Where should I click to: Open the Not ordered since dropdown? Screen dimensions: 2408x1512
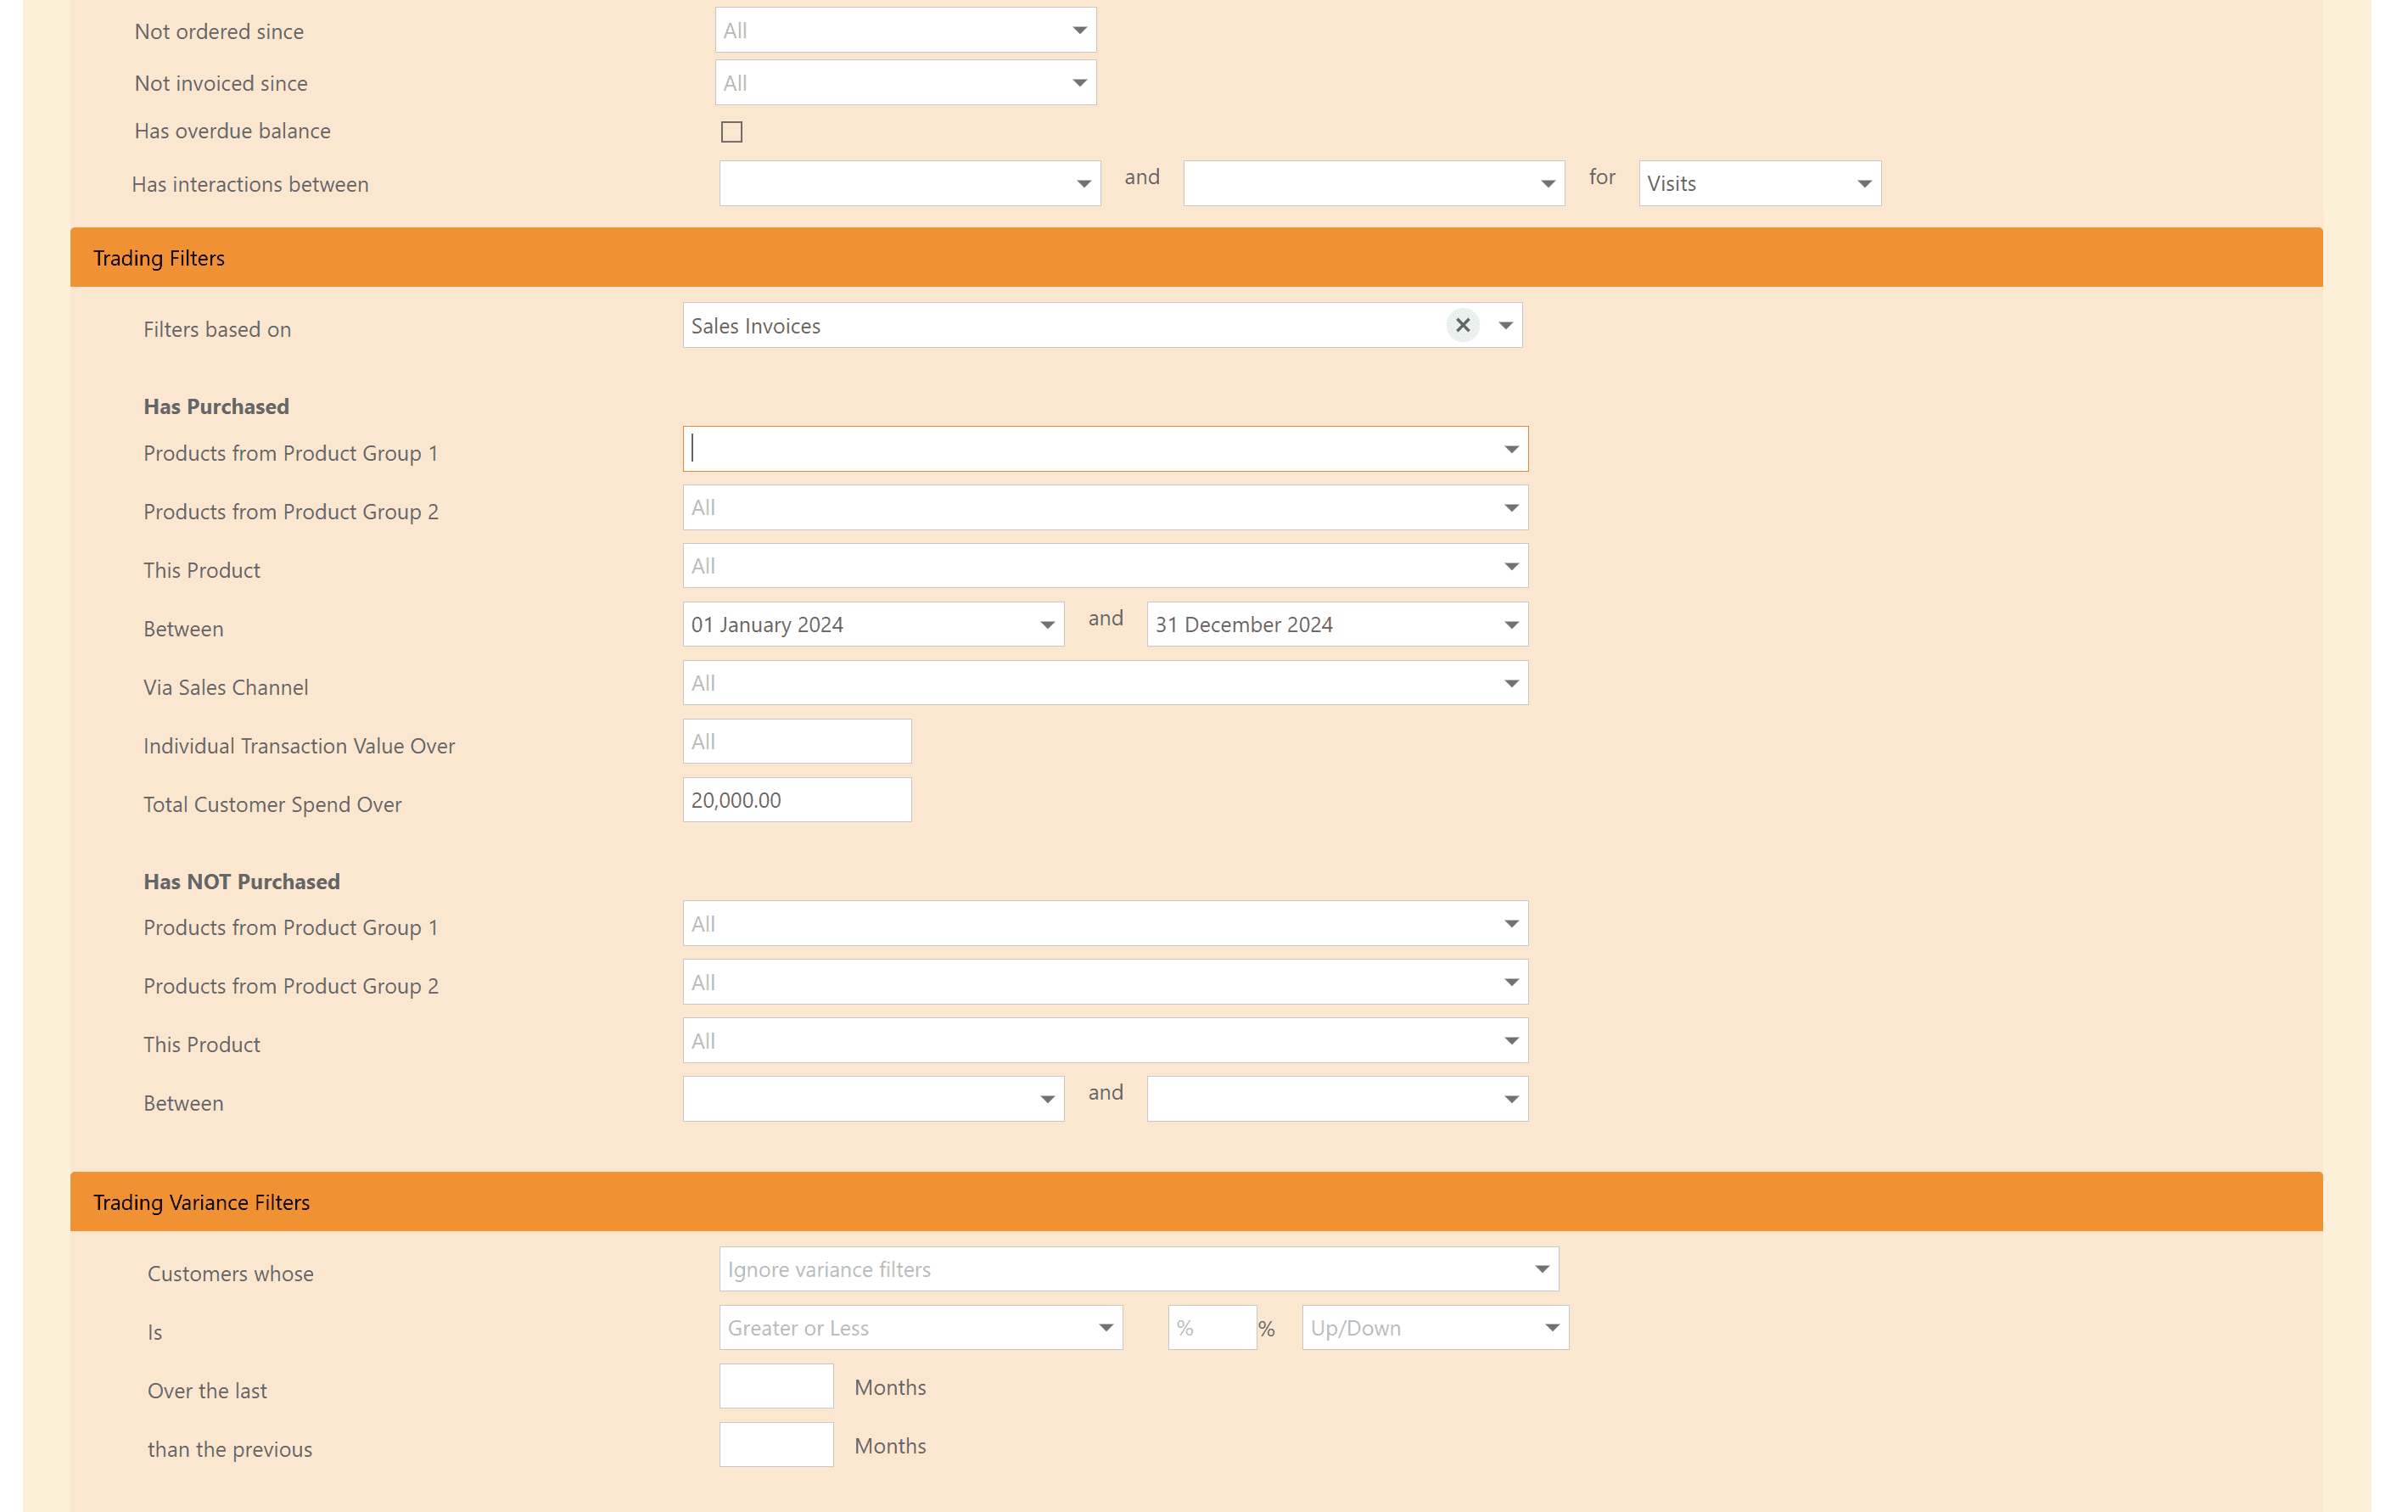905,30
